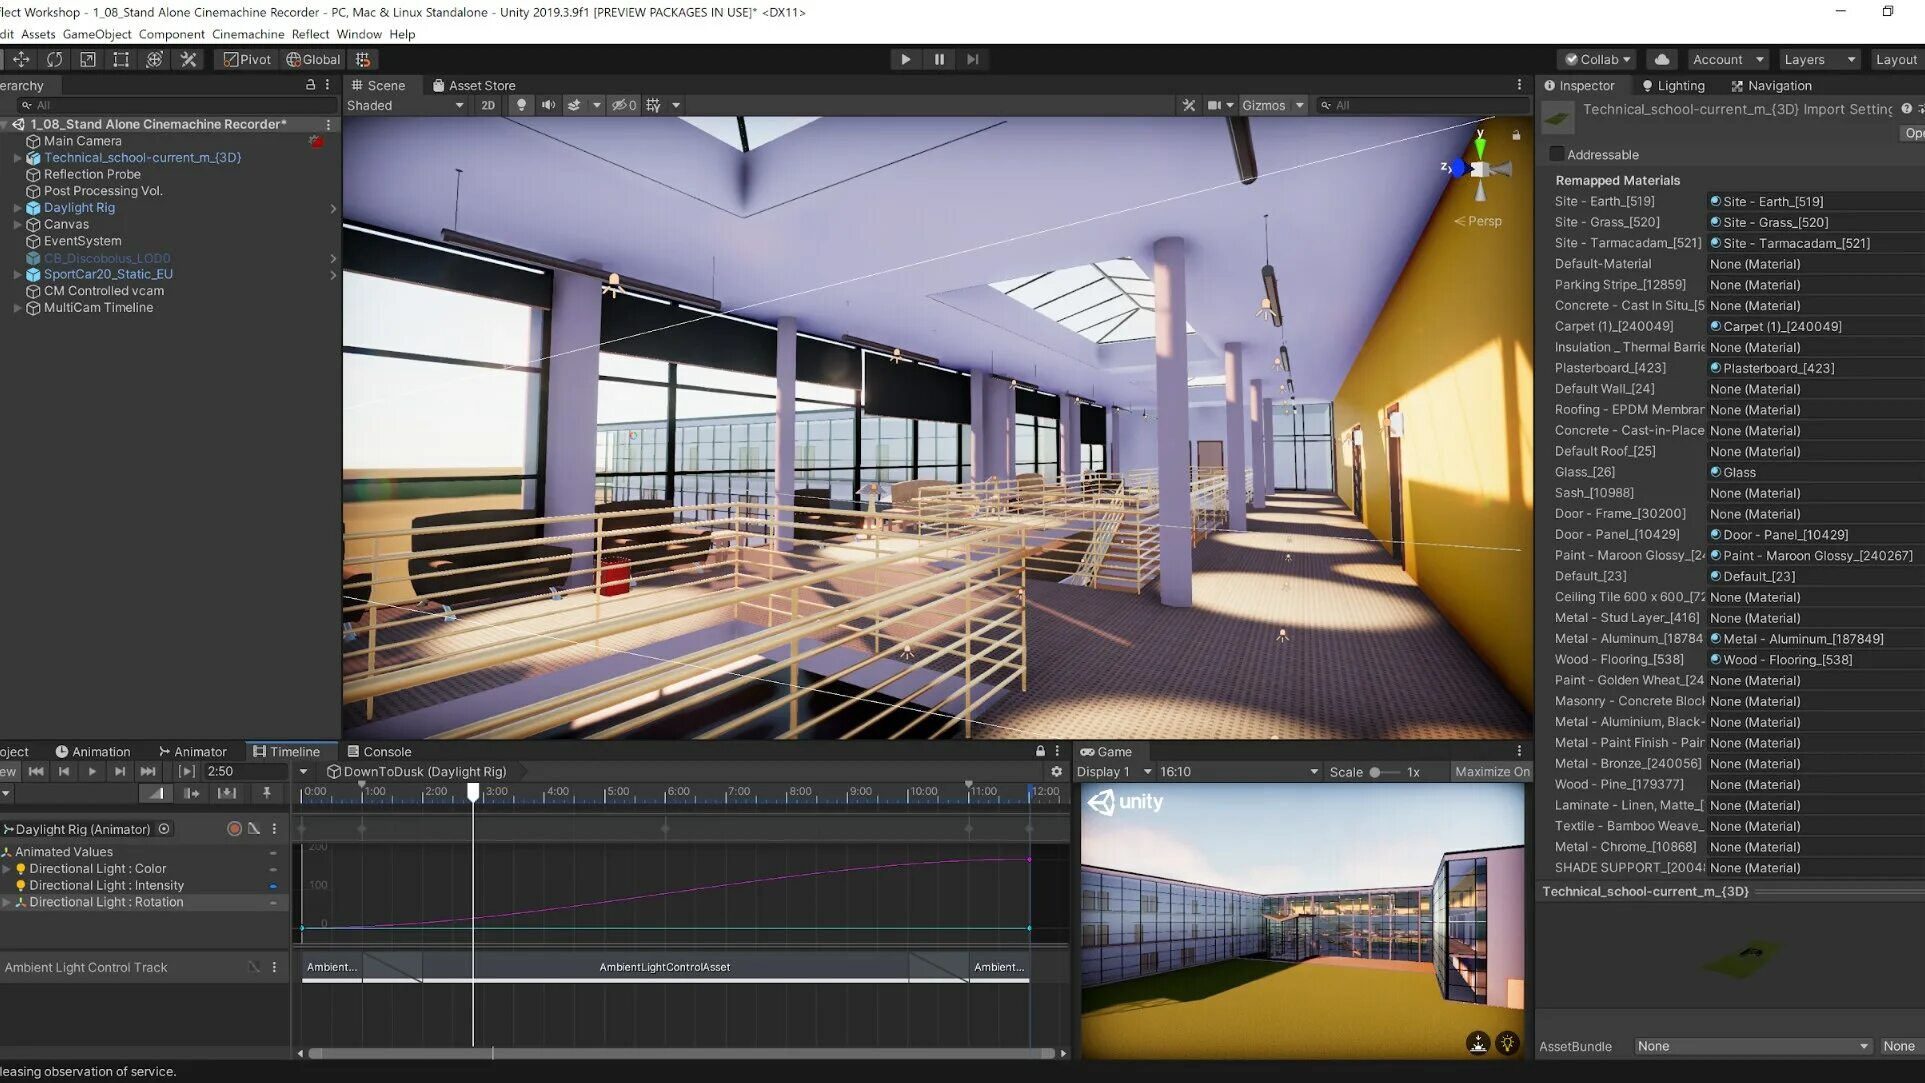The width and height of the screenshot is (1925, 1083).
Task: Expand the SportCar20_Static_EU hierarchy item
Action: [x=17, y=274]
